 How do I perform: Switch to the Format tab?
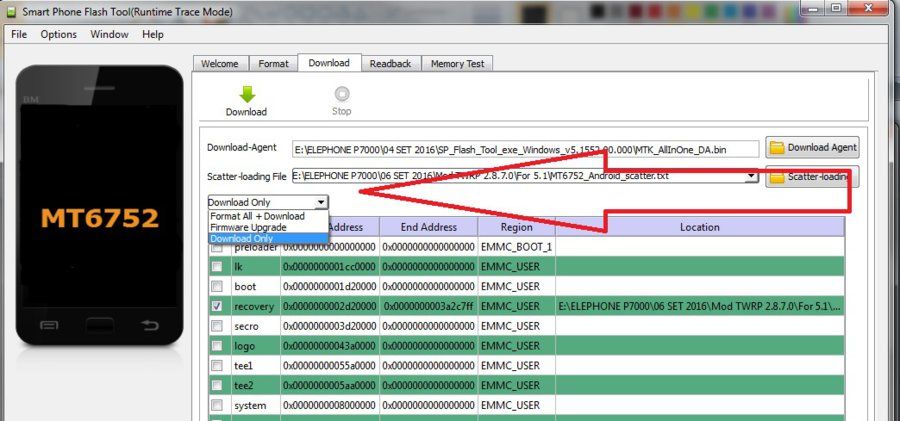[273, 64]
